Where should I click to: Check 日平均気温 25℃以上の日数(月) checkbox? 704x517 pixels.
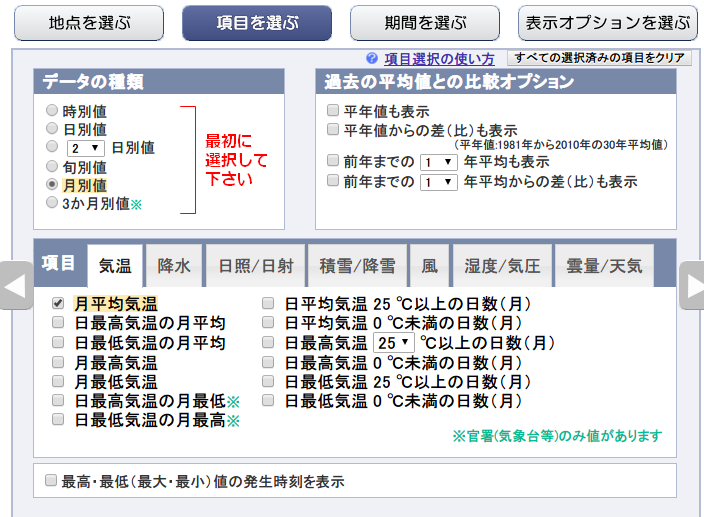click(x=268, y=303)
